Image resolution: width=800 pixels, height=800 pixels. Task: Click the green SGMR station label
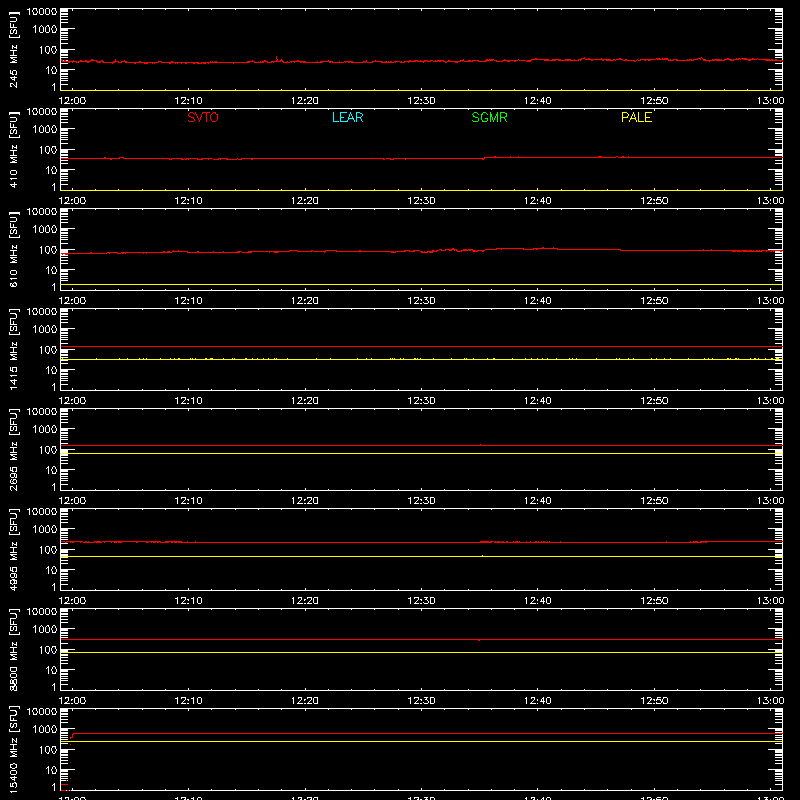[489, 117]
